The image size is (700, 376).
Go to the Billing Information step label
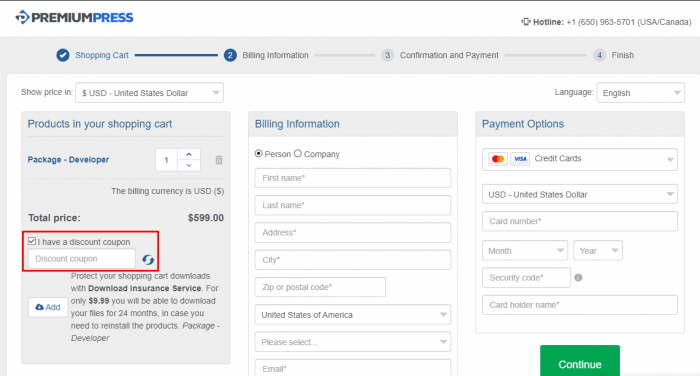coord(275,55)
